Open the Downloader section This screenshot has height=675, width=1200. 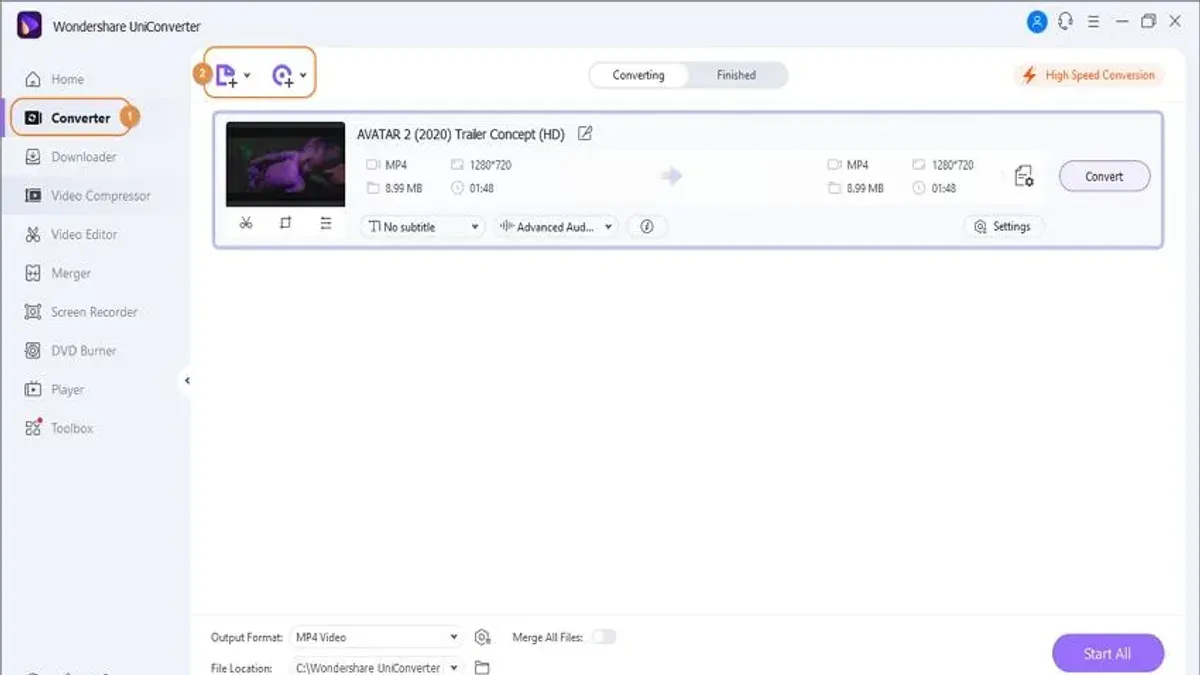pos(71,157)
